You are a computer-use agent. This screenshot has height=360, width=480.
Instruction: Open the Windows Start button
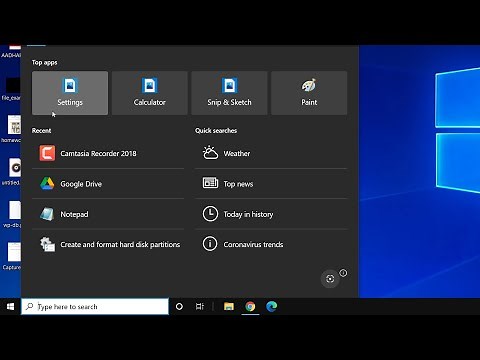coord(10,306)
